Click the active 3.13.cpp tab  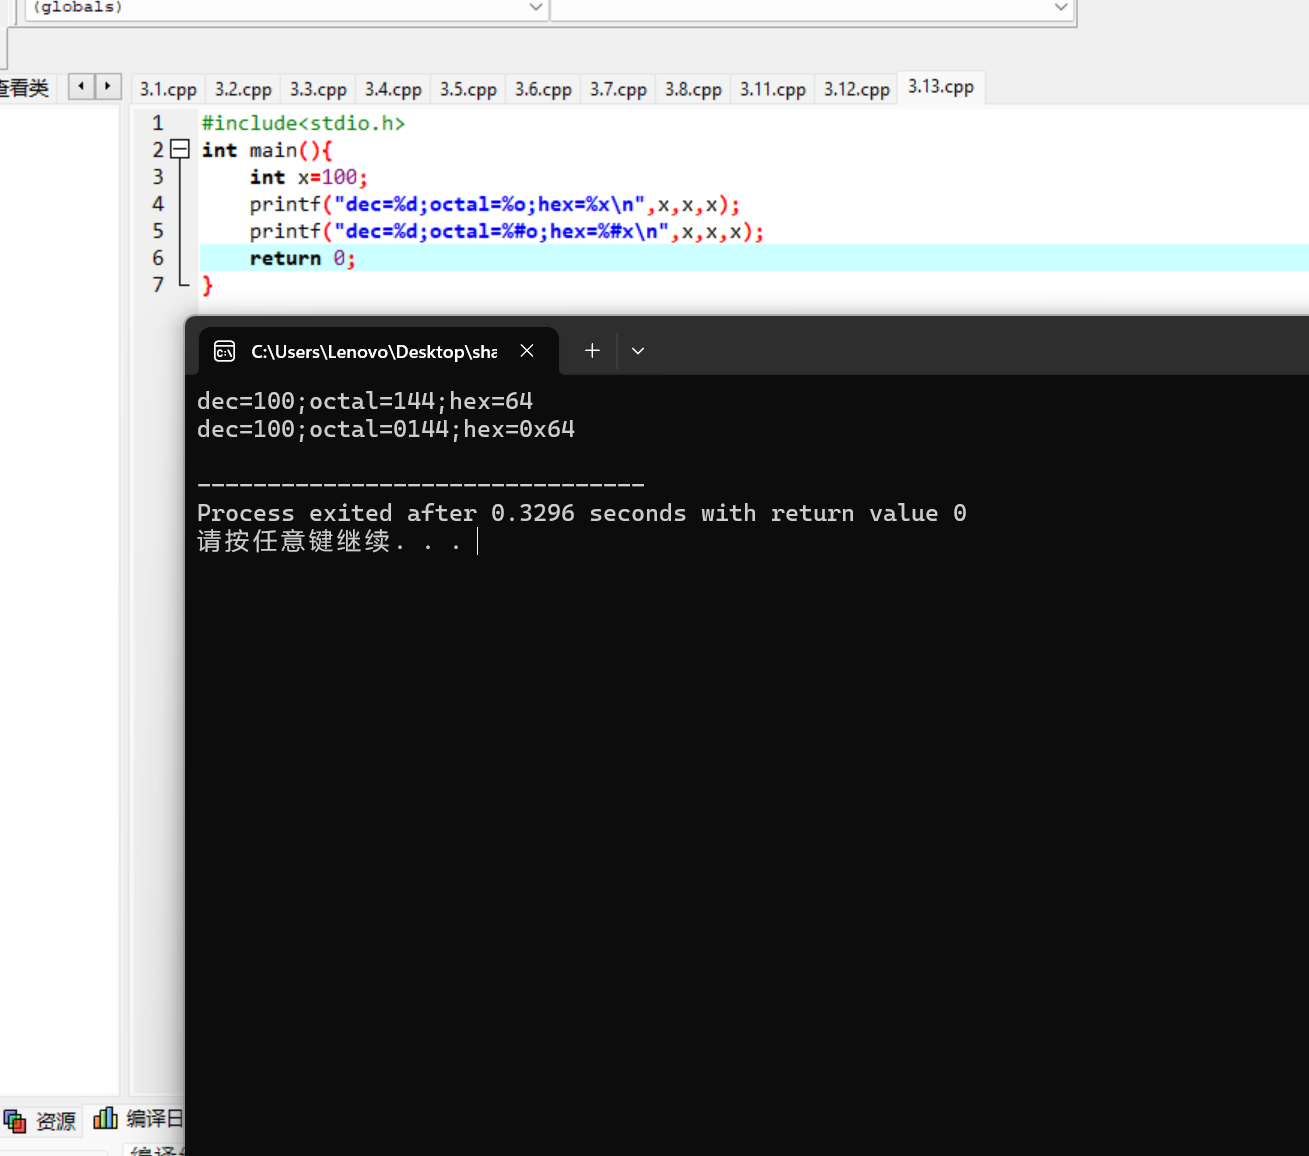point(941,87)
